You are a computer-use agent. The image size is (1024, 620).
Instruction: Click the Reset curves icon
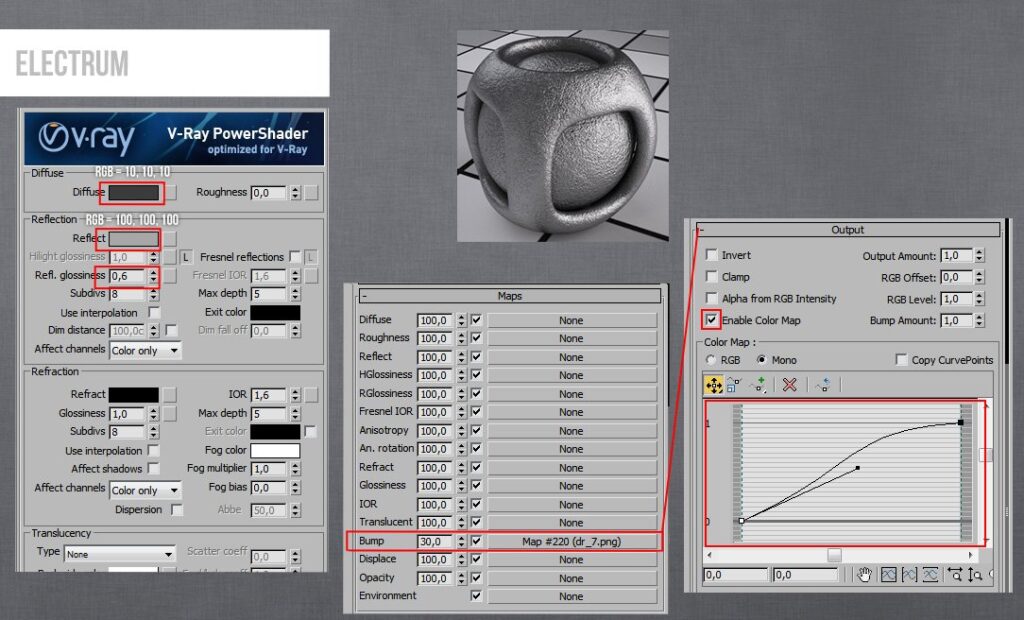[x=823, y=383]
